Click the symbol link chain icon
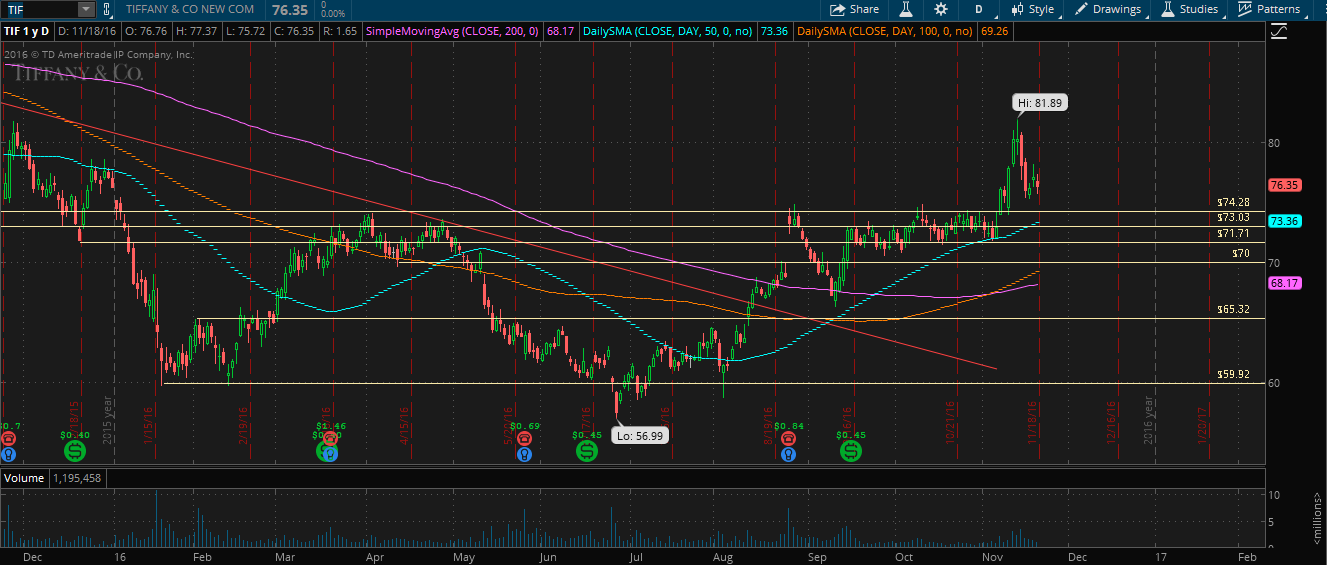 click(x=108, y=9)
